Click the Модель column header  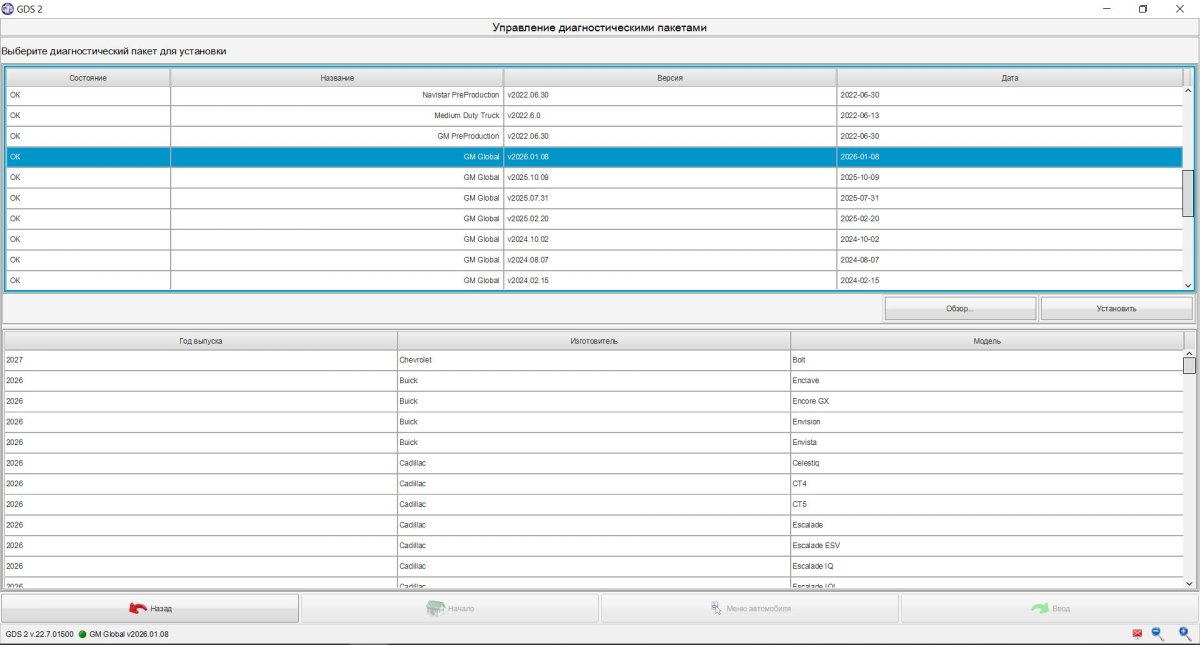(986, 341)
